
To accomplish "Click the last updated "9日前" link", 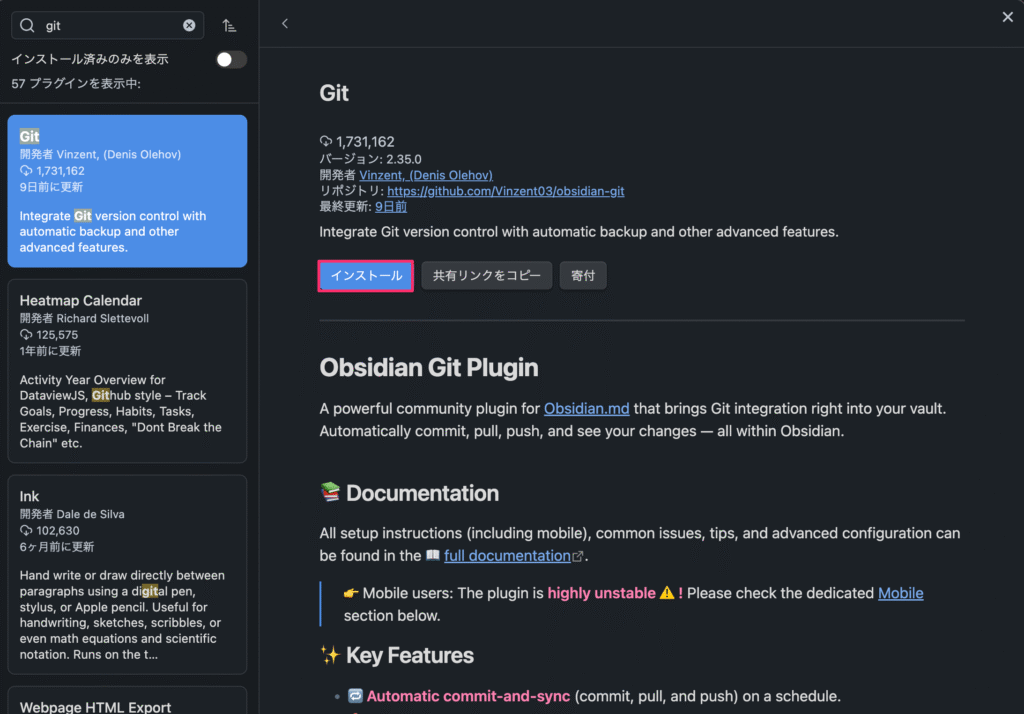I will 391,206.
